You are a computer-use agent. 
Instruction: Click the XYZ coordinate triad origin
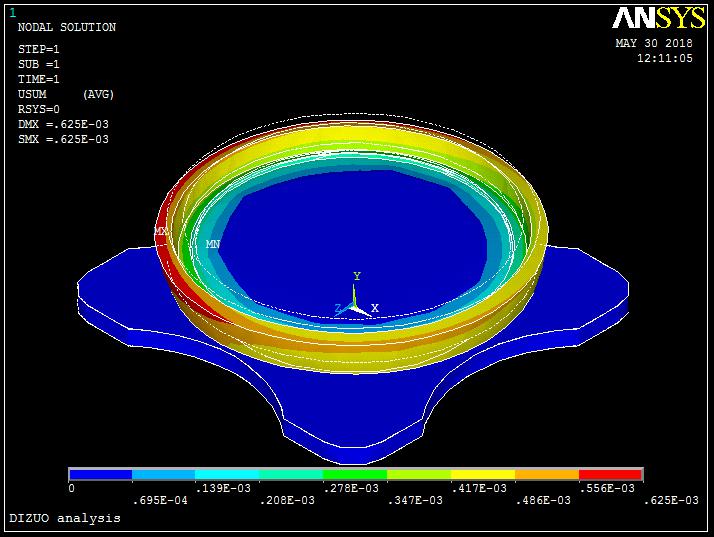click(354, 307)
